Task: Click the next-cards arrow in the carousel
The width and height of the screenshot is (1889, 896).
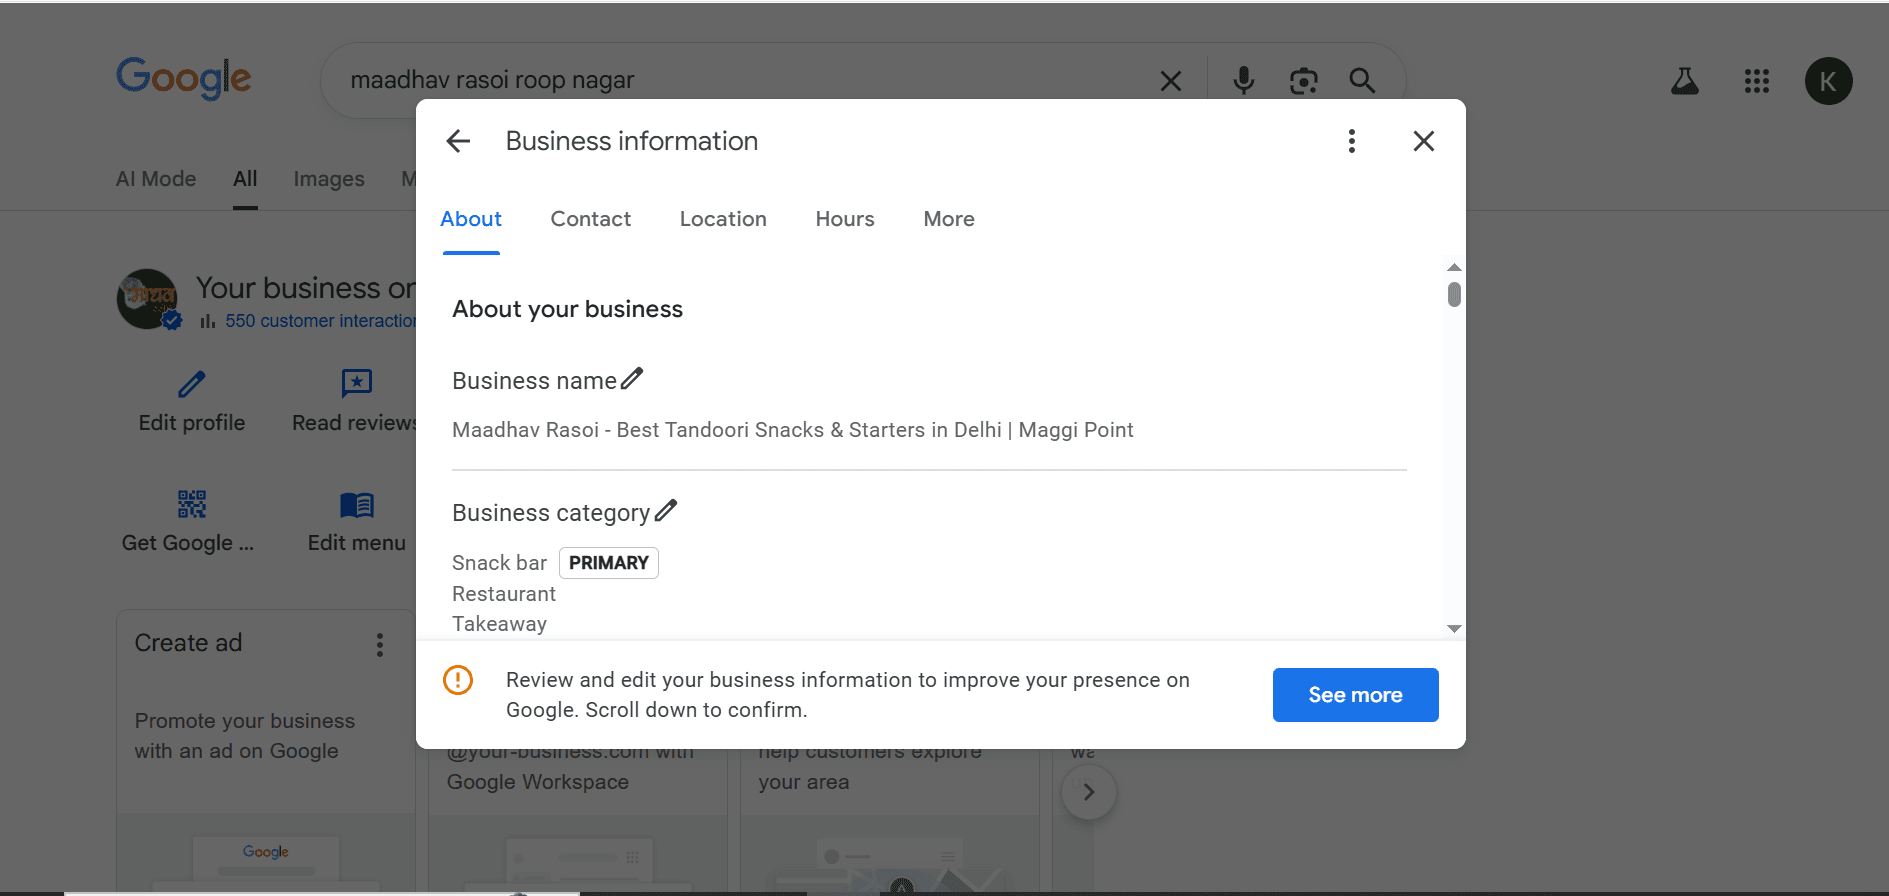Action: coord(1089,792)
